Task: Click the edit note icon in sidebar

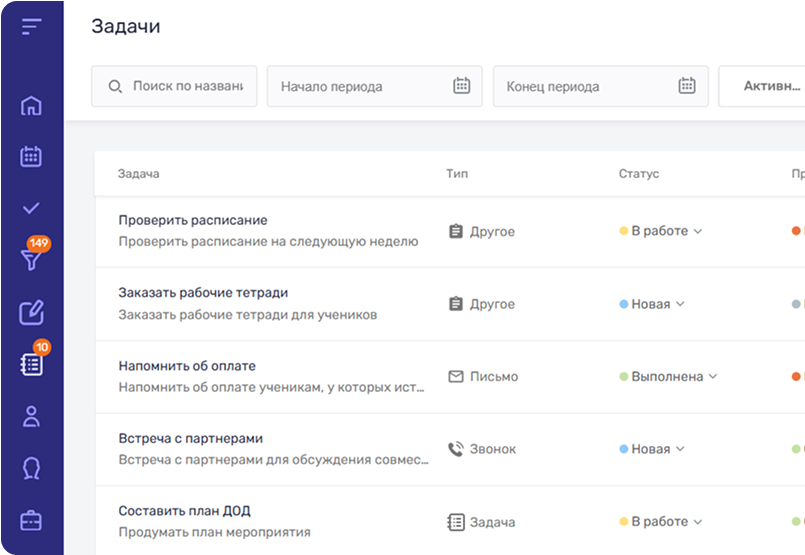Action: point(31,313)
